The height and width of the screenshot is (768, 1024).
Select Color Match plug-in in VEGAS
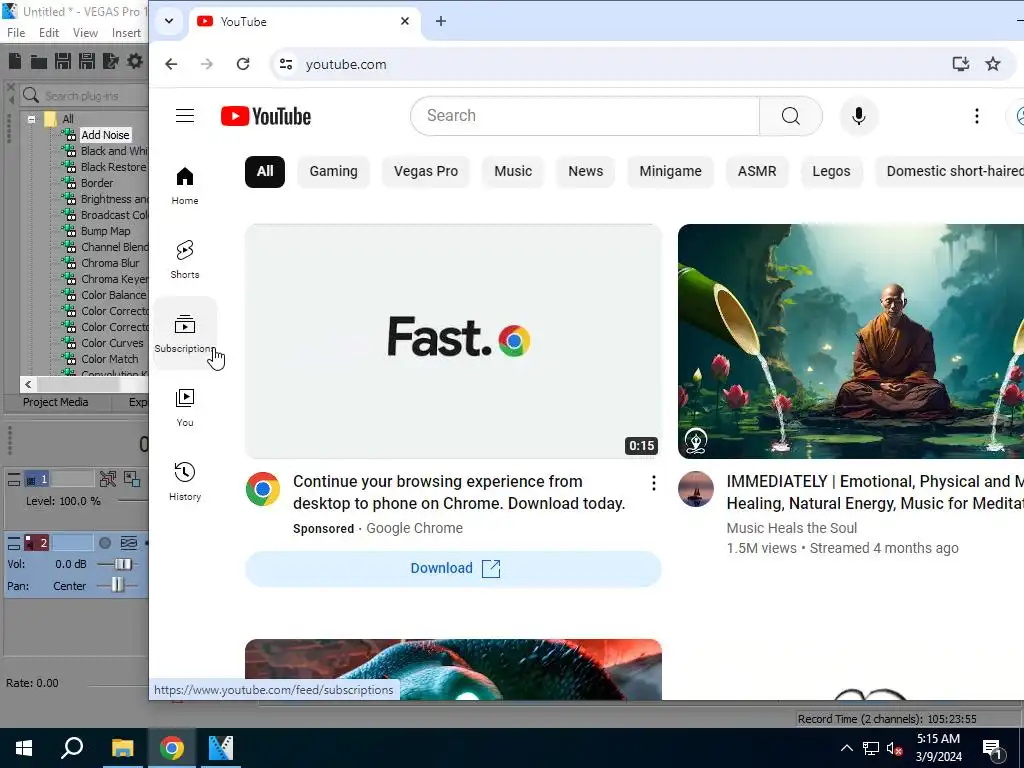click(x=109, y=359)
